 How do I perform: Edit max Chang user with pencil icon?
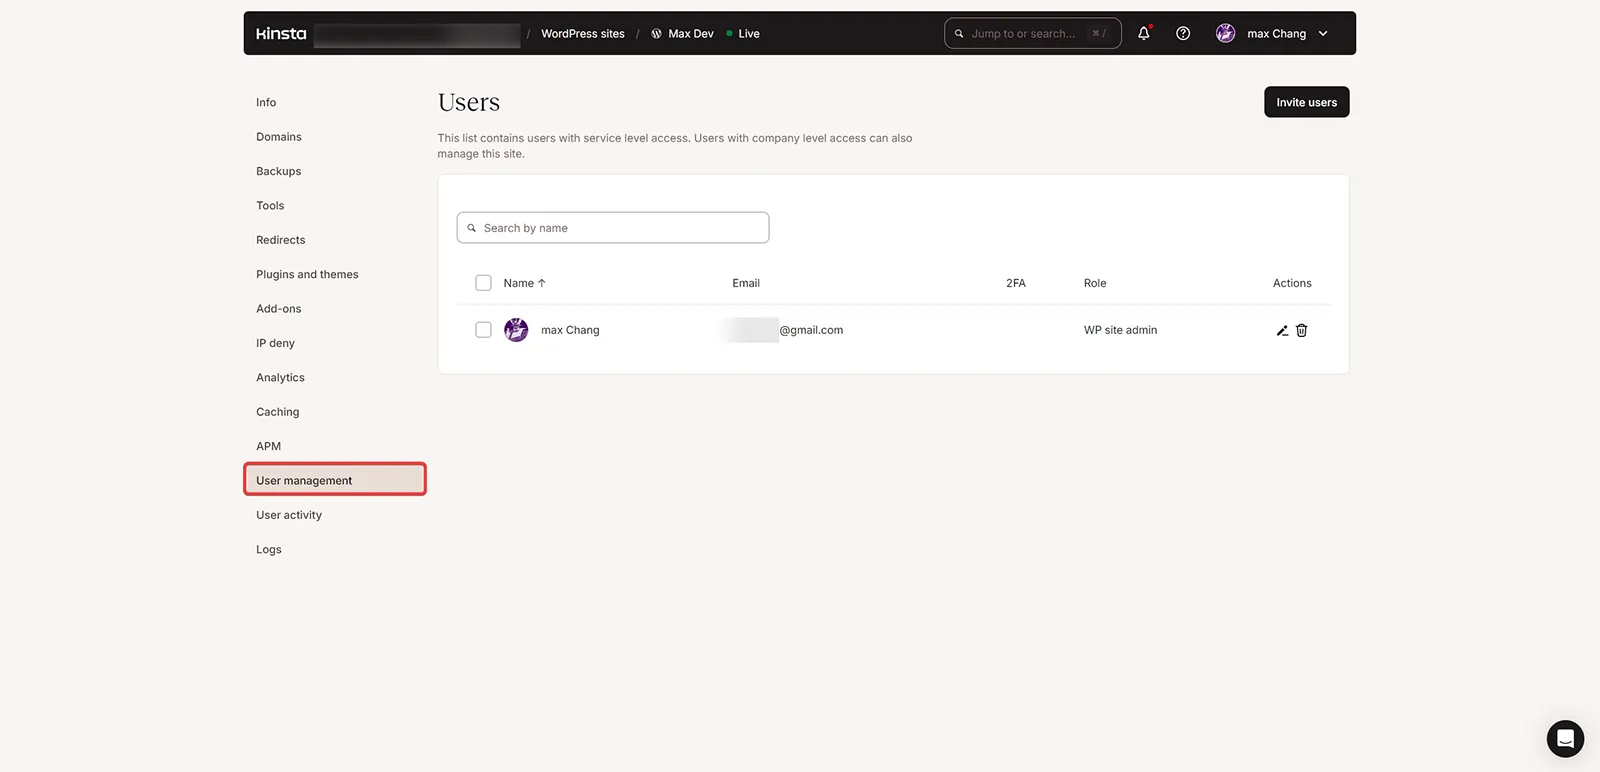coord(1282,330)
